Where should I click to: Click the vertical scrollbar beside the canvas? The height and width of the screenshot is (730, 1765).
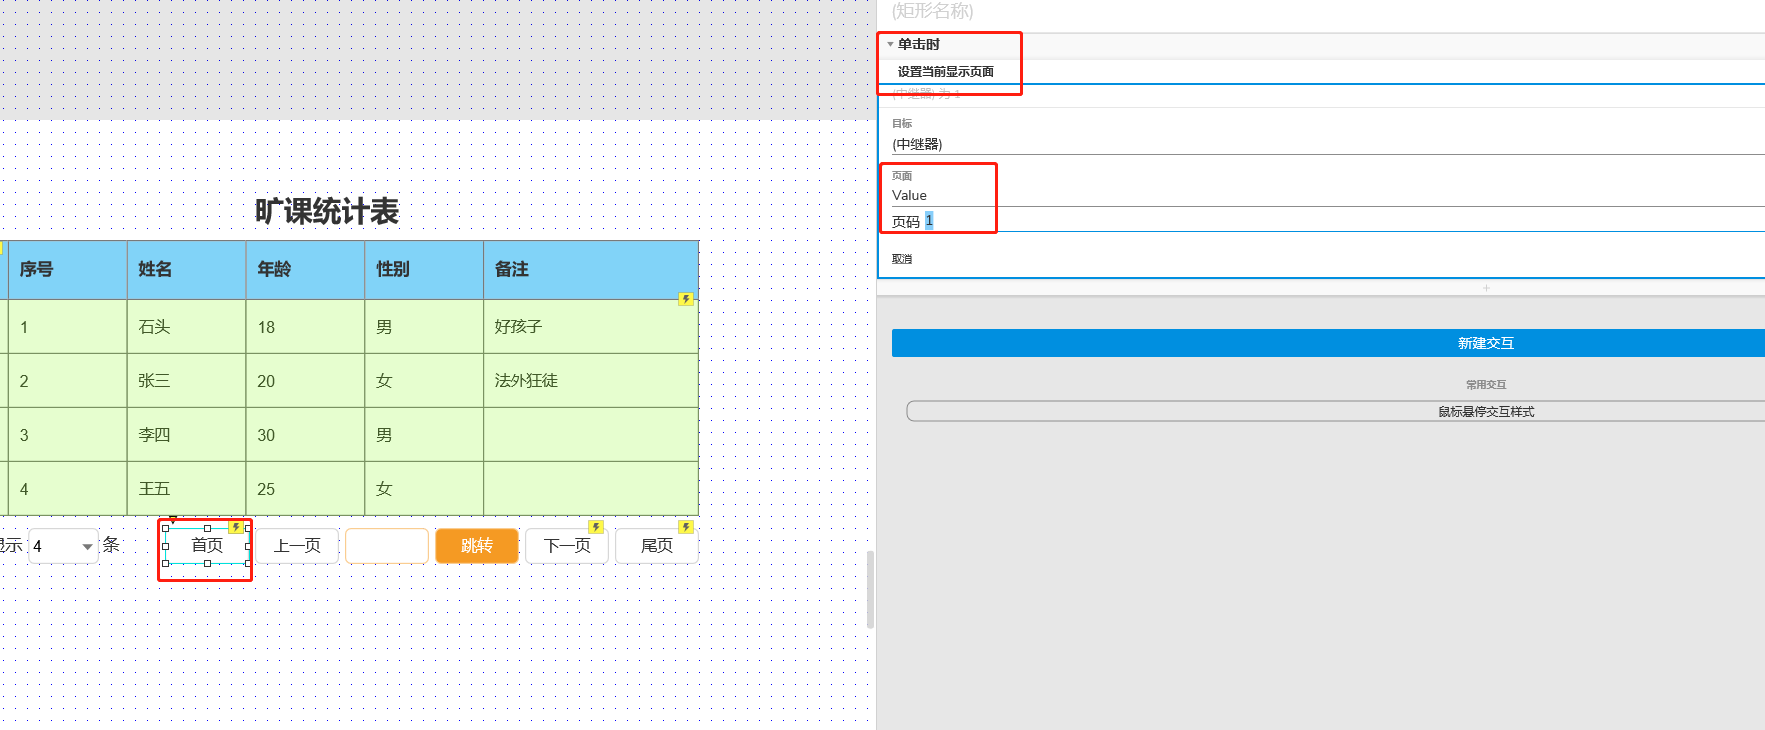[870, 589]
